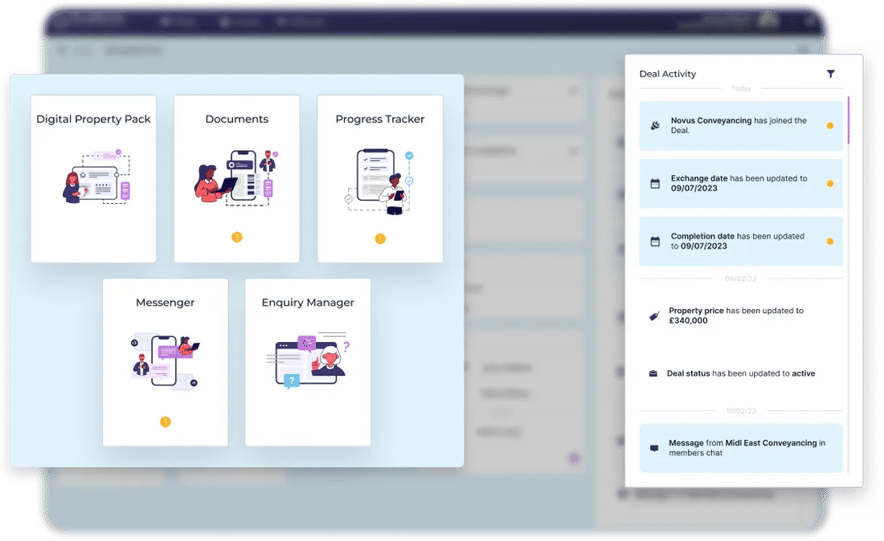
Task: Click the Documents illustration
Action: (x=237, y=178)
